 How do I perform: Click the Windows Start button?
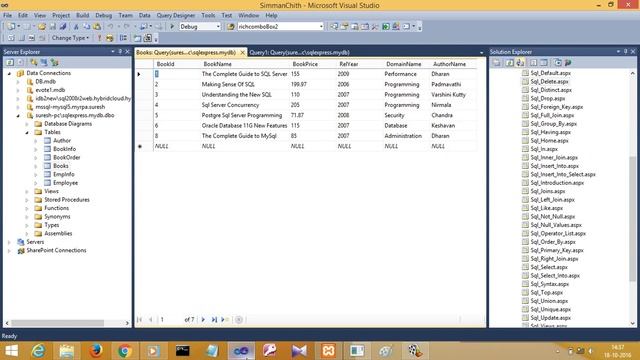click(11, 351)
